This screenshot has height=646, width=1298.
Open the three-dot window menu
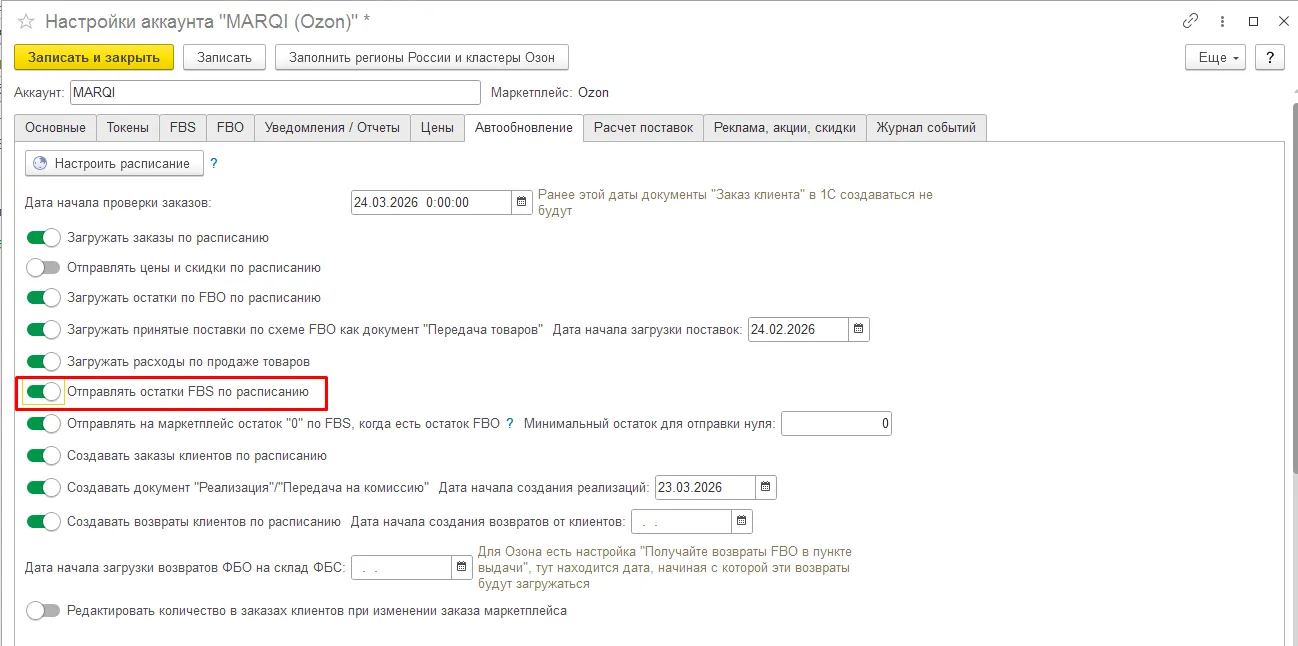click(x=1221, y=21)
